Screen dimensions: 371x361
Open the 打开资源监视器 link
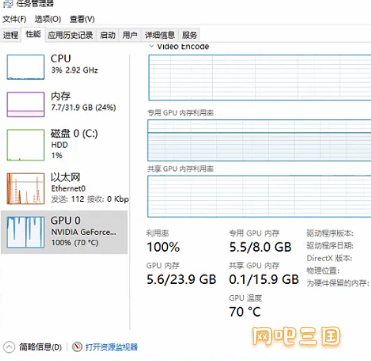pyautogui.click(x=112, y=347)
